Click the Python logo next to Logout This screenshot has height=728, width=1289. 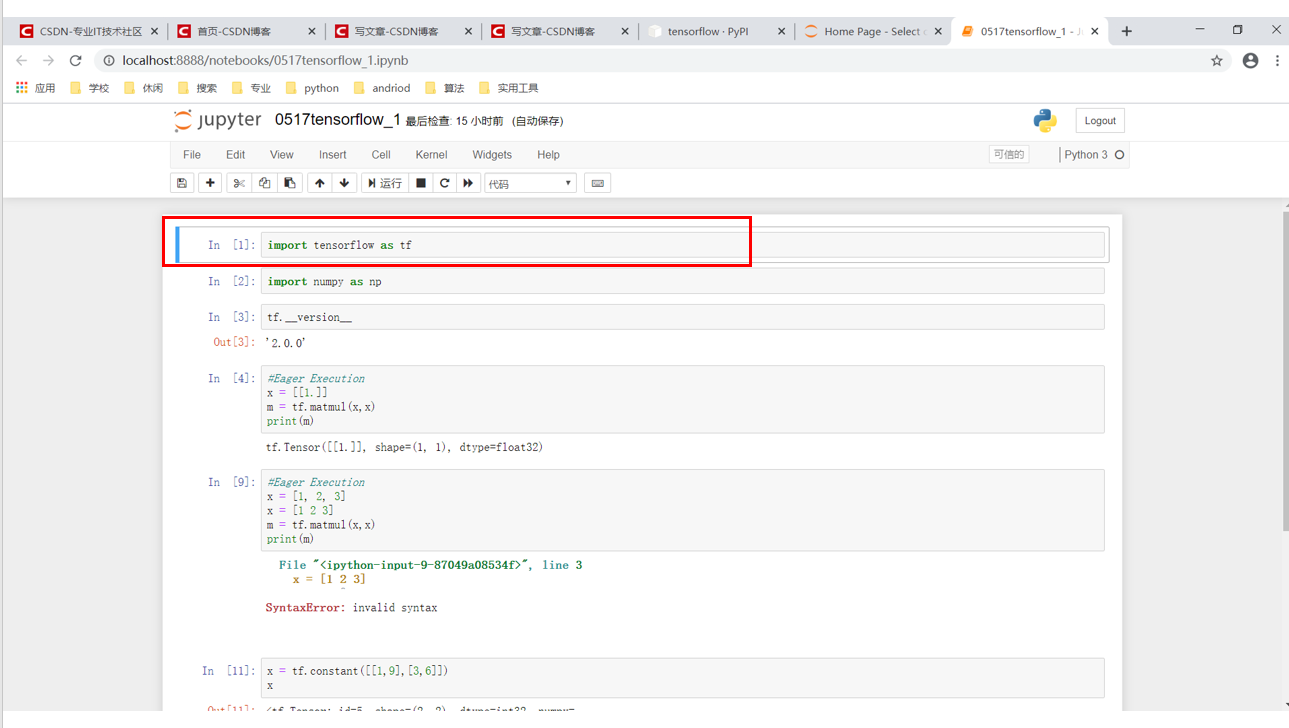point(1044,120)
